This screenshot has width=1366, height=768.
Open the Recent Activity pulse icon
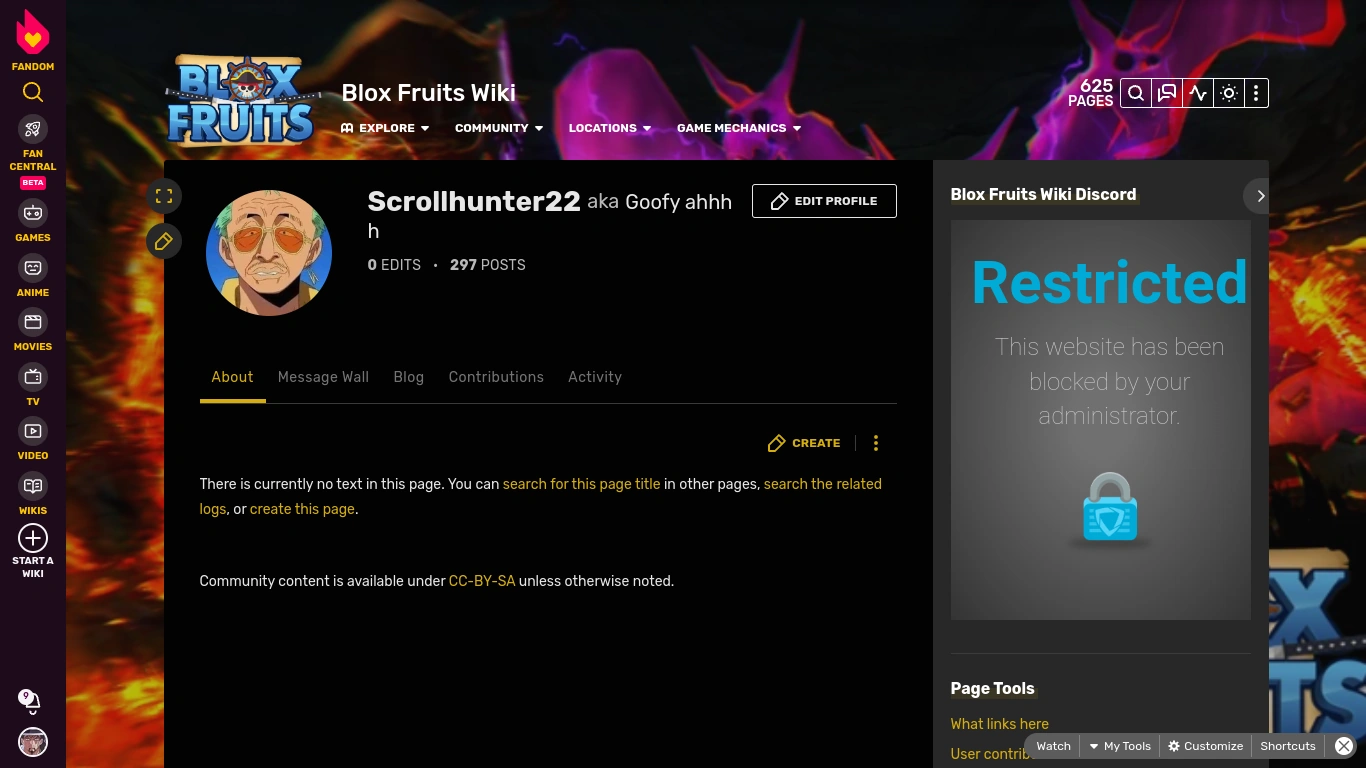[1198, 93]
